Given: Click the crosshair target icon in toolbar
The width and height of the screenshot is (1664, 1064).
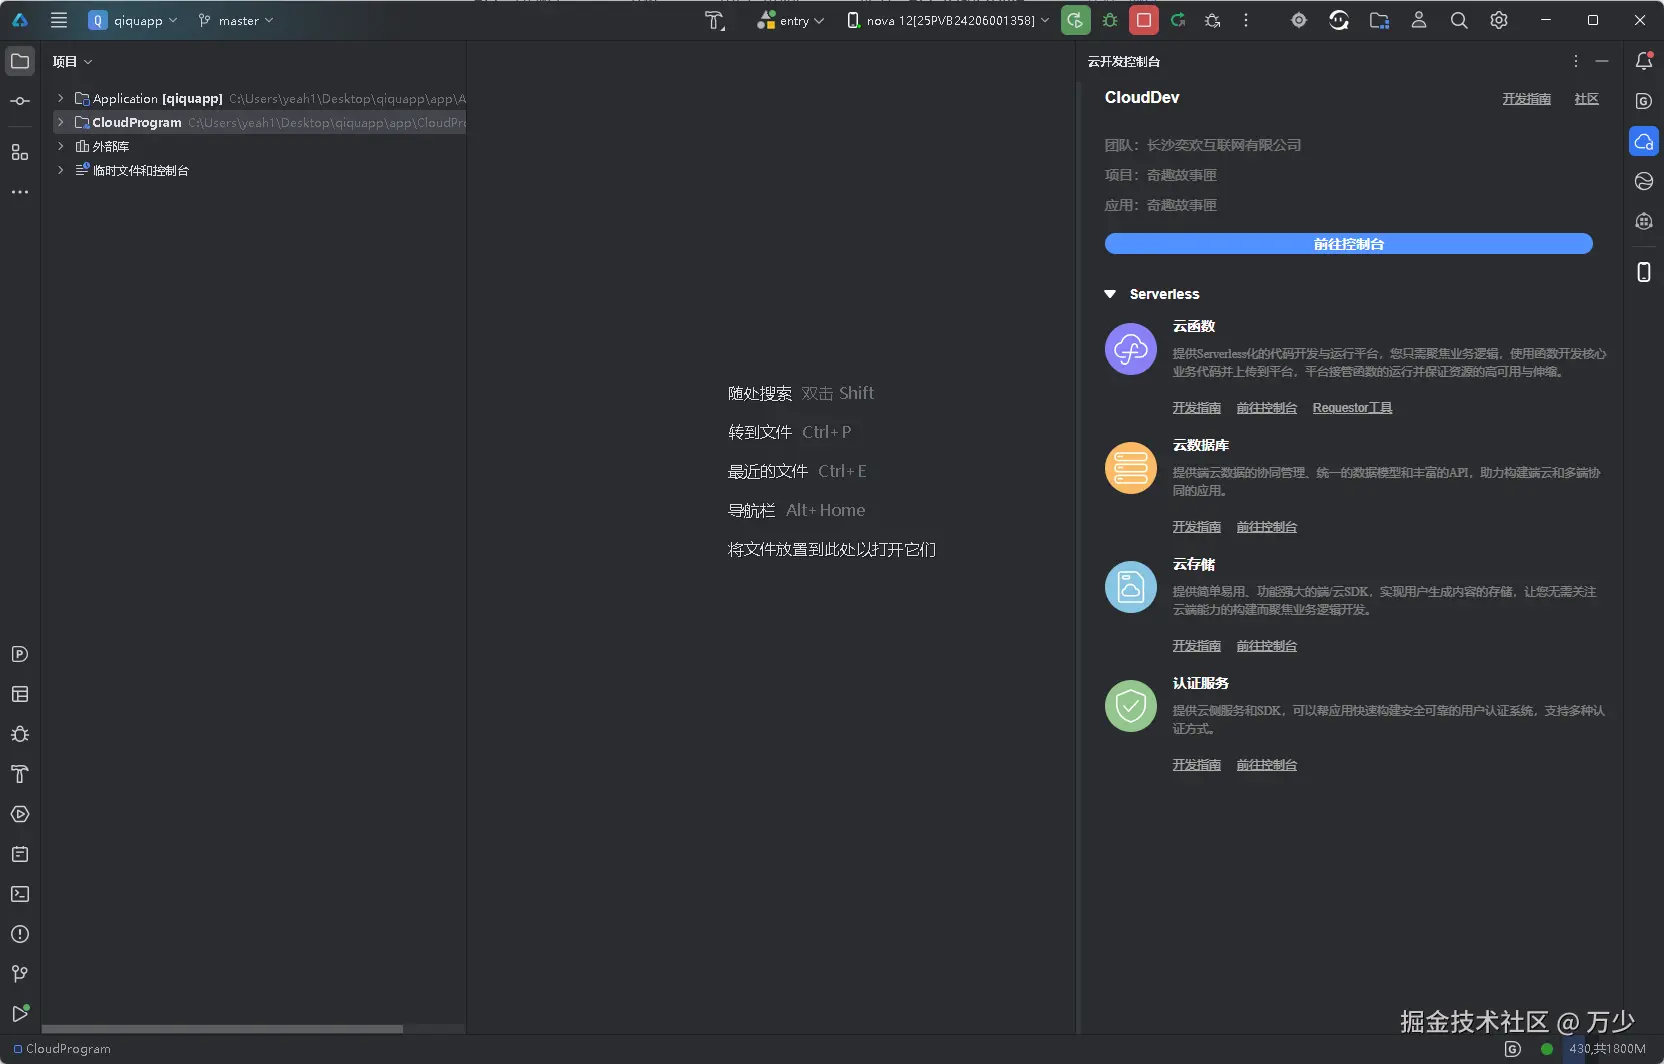Looking at the screenshot, I should (x=1299, y=20).
